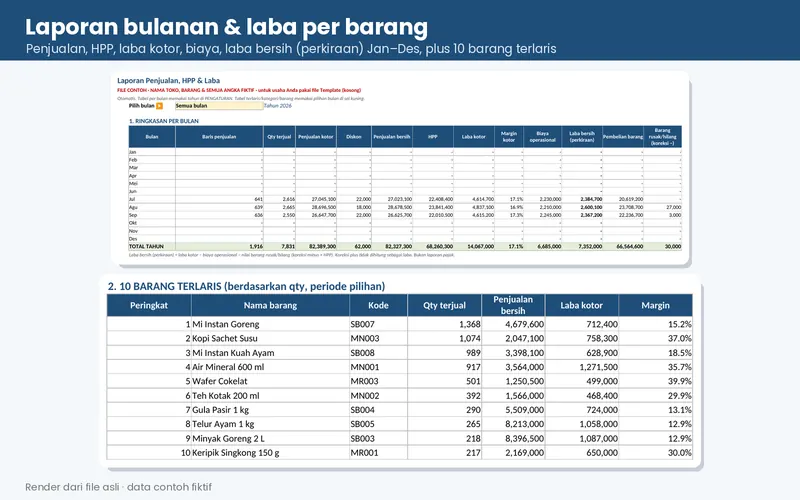
Task: Click Agu damaged goods value 27,000
Action: (673, 207)
